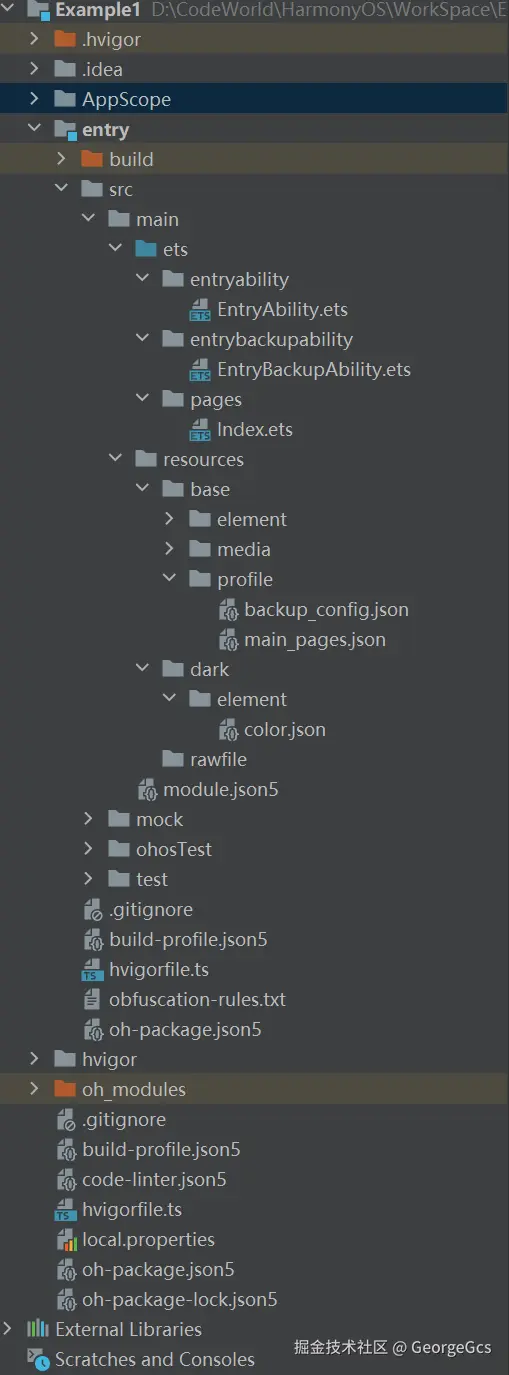Click the entry-level hvigorfile.ts TS icon
This screenshot has height=1375, width=509.
click(92, 970)
